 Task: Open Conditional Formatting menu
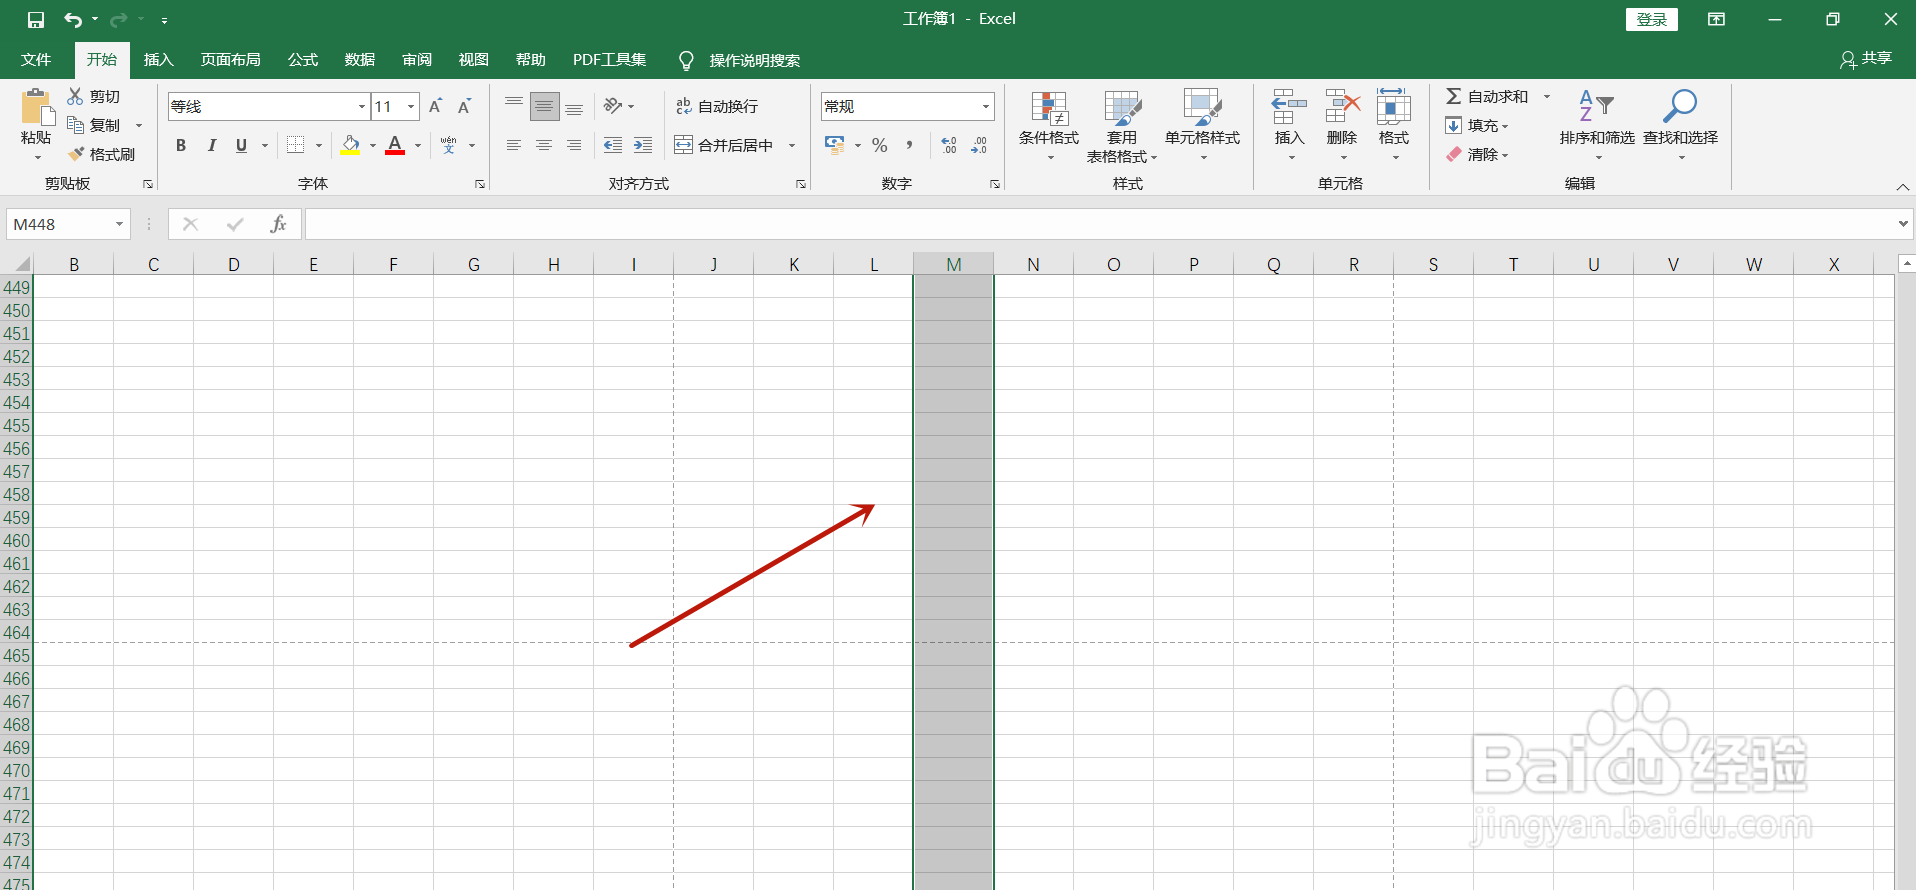click(x=1049, y=125)
